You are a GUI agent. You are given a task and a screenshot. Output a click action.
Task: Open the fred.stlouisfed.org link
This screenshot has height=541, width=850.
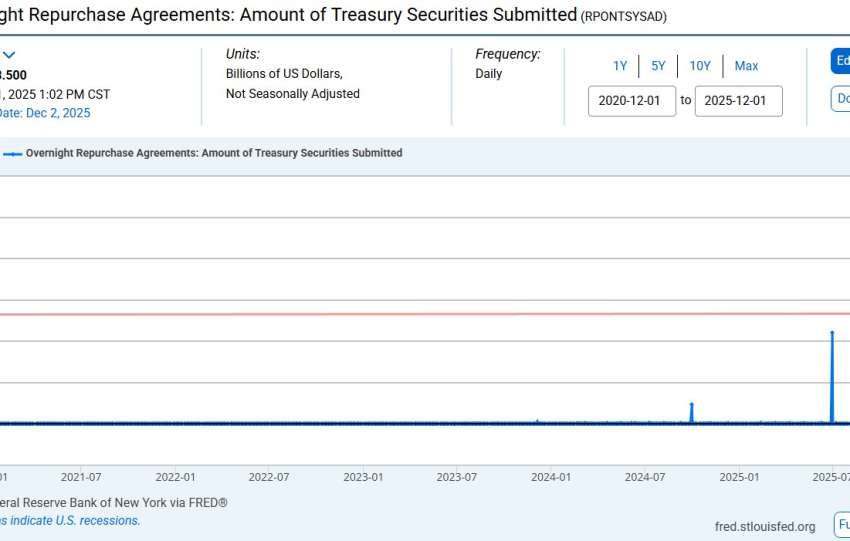click(764, 526)
